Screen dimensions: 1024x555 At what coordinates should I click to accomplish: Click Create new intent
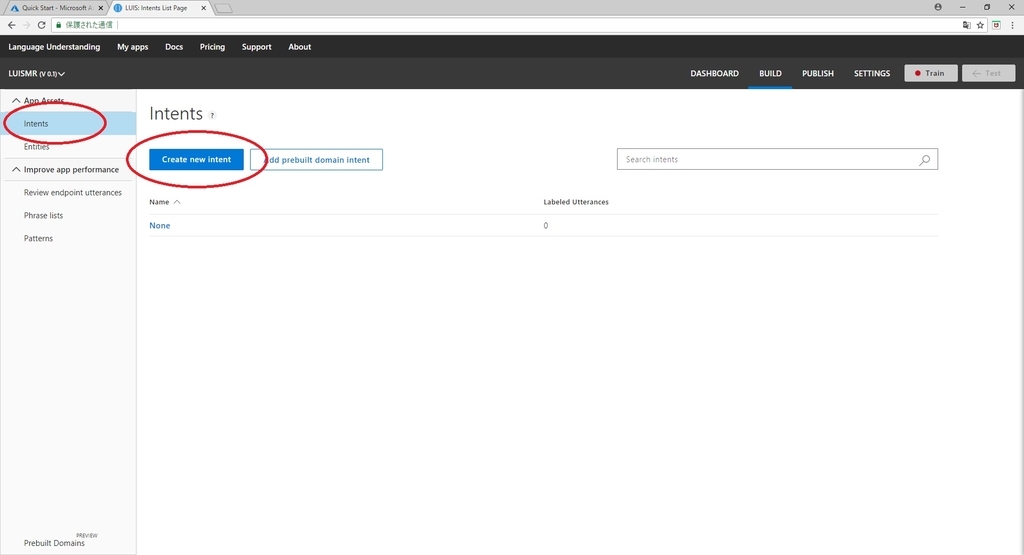click(x=196, y=159)
